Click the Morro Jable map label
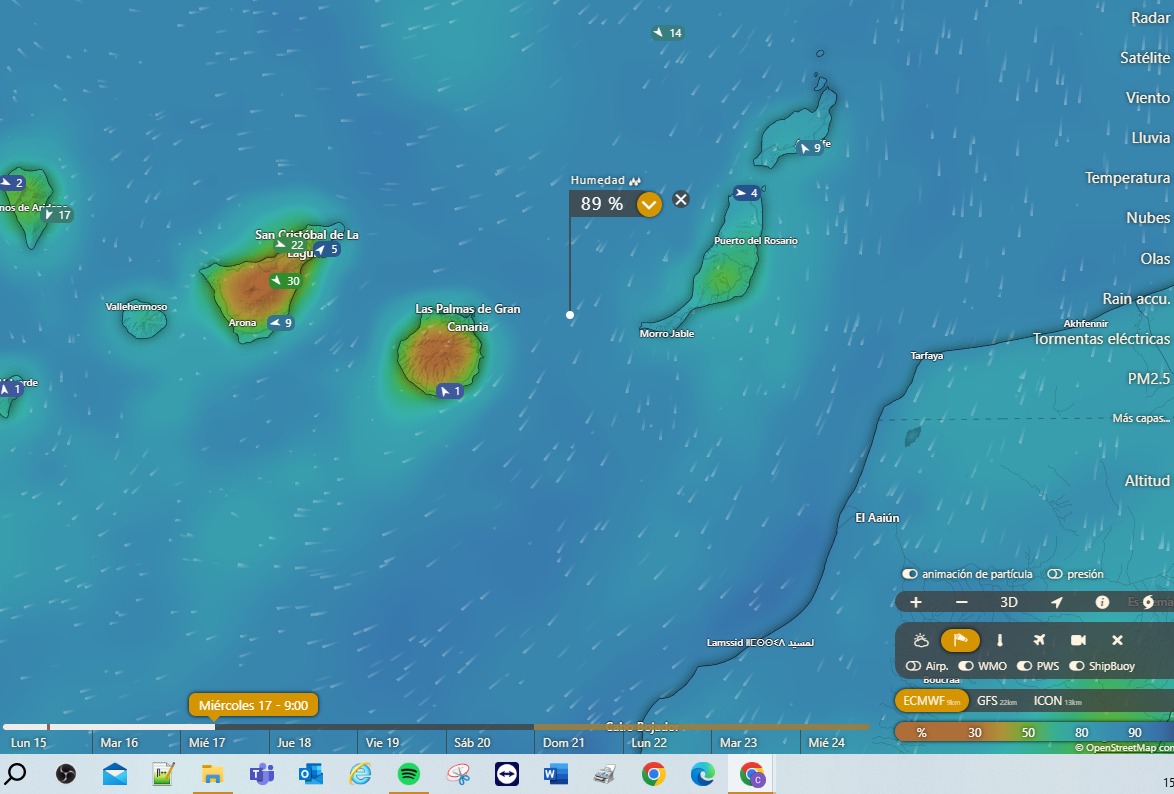The width and height of the screenshot is (1174, 794). pos(666,334)
